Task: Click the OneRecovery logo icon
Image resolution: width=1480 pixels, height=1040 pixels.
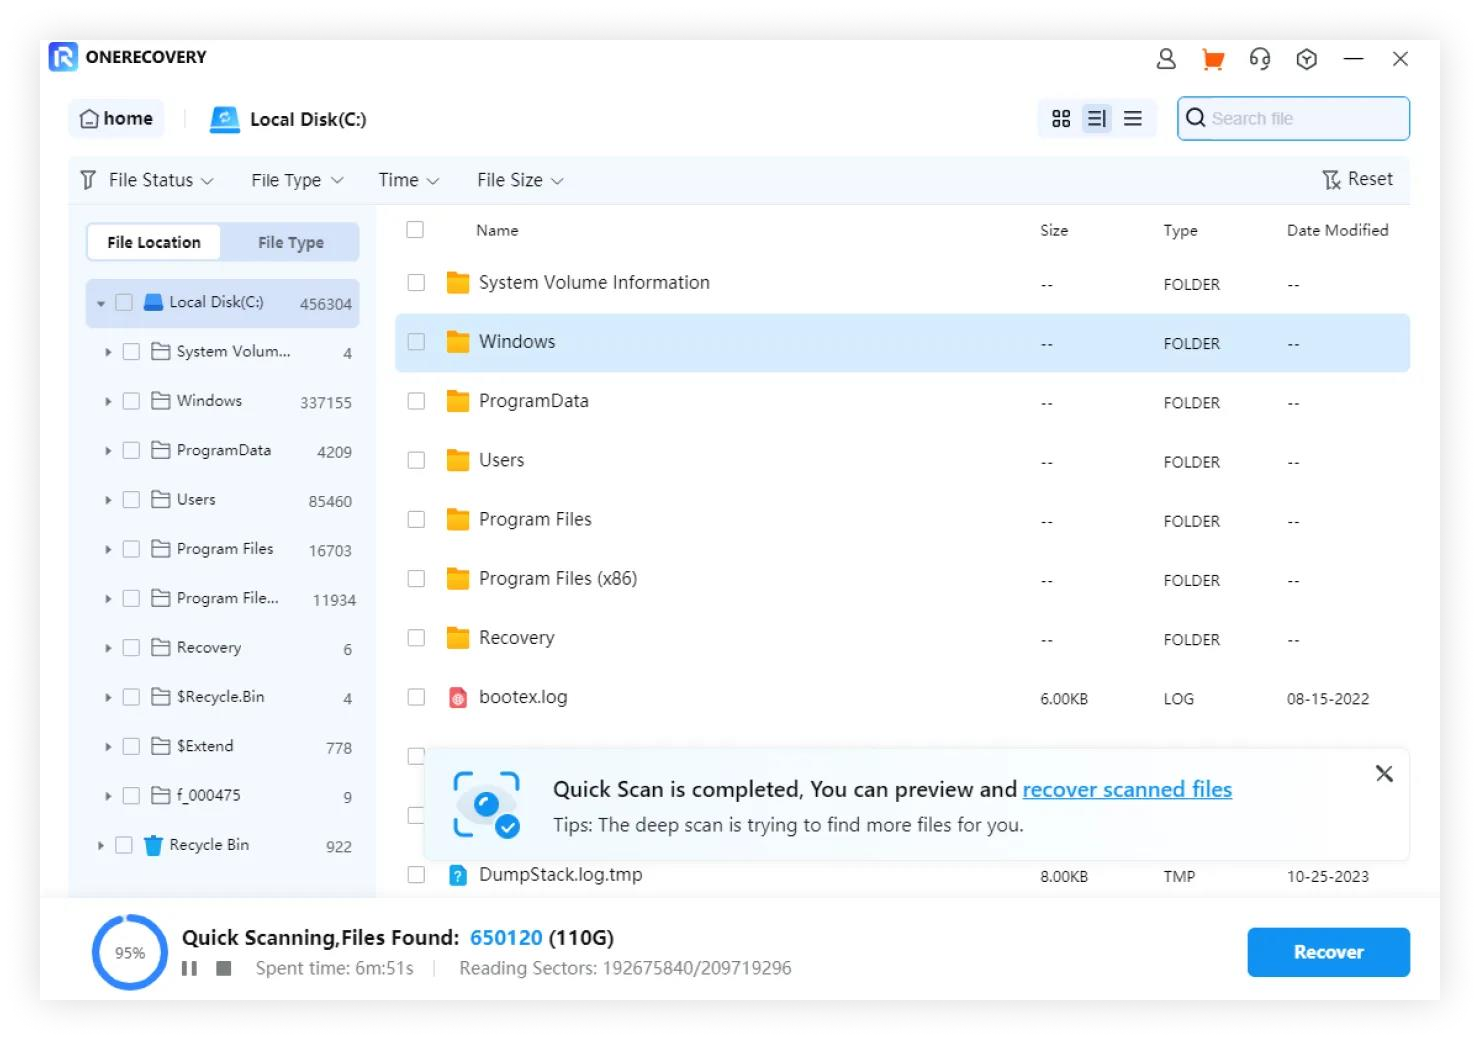Action: 63,57
